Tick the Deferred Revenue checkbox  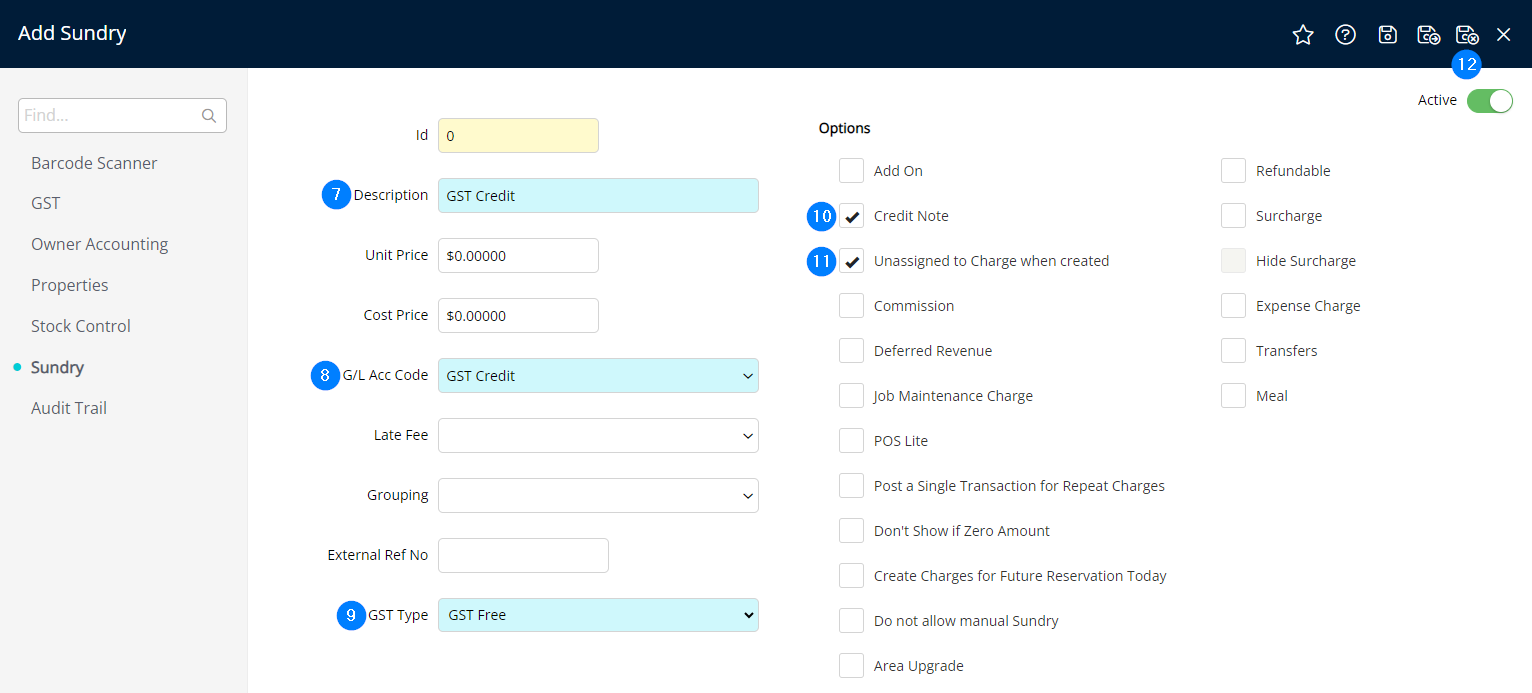click(852, 351)
